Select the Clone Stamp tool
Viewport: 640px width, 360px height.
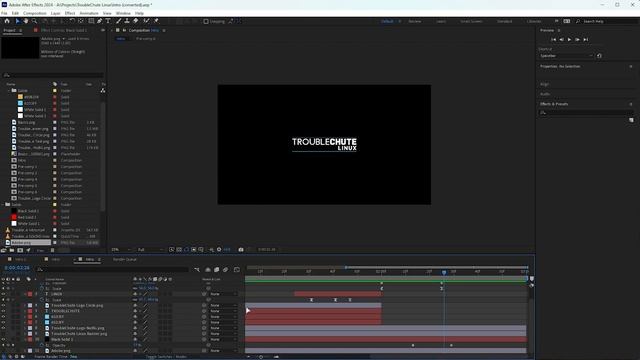click(127, 21)
